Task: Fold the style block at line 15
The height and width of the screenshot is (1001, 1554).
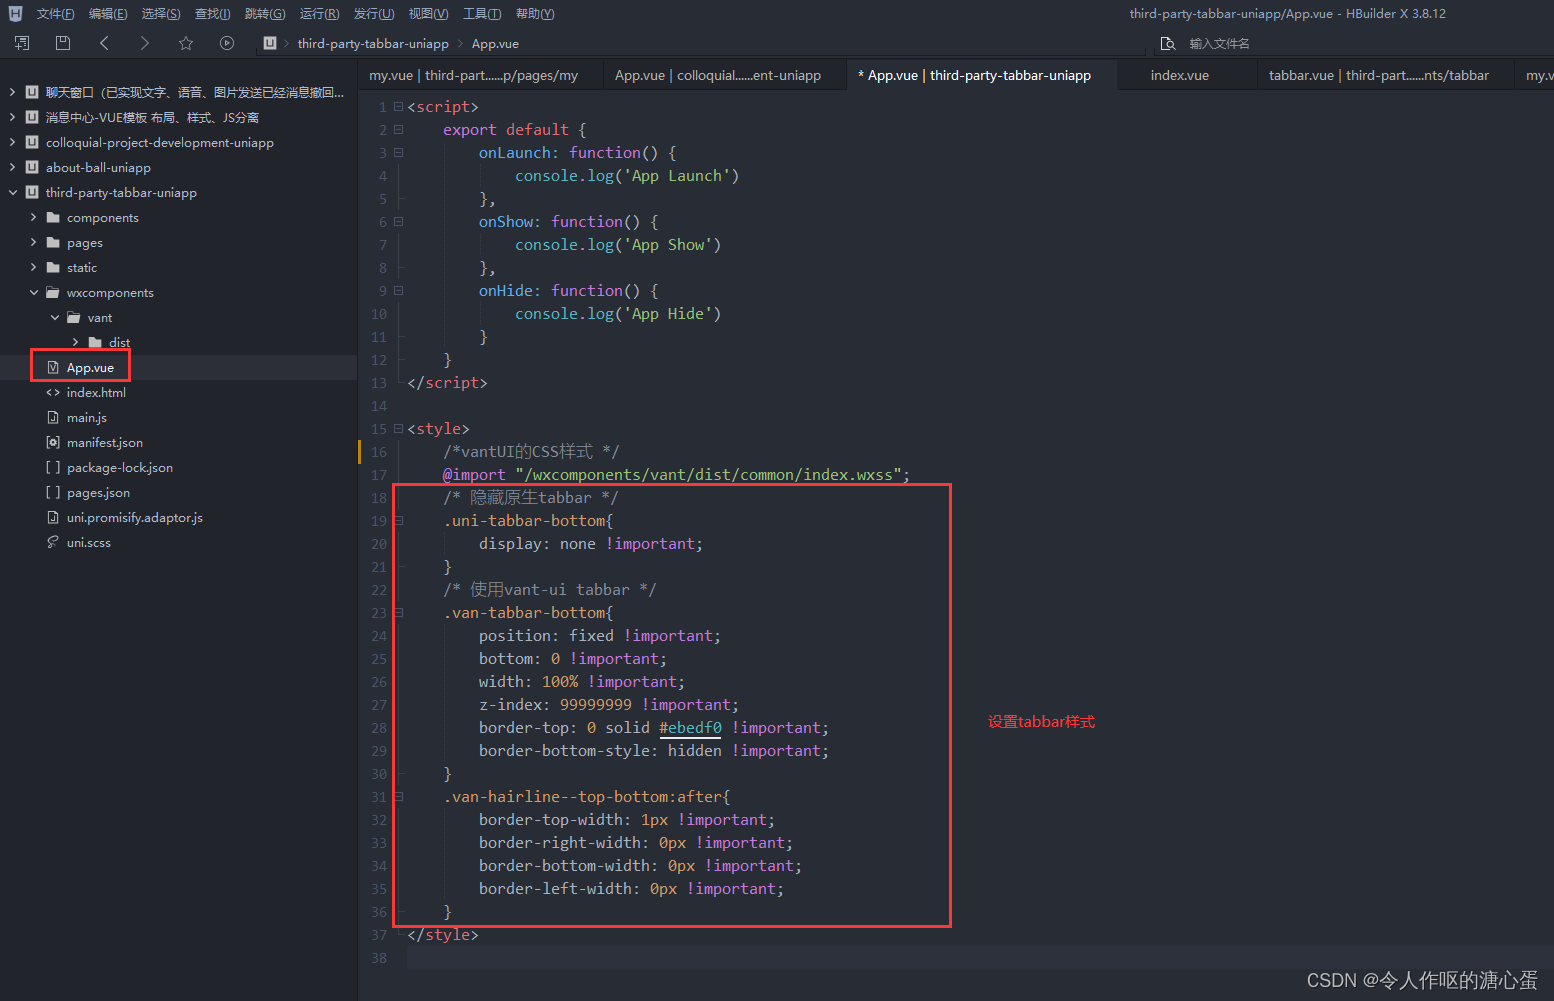Action: [x=398, y=428]
